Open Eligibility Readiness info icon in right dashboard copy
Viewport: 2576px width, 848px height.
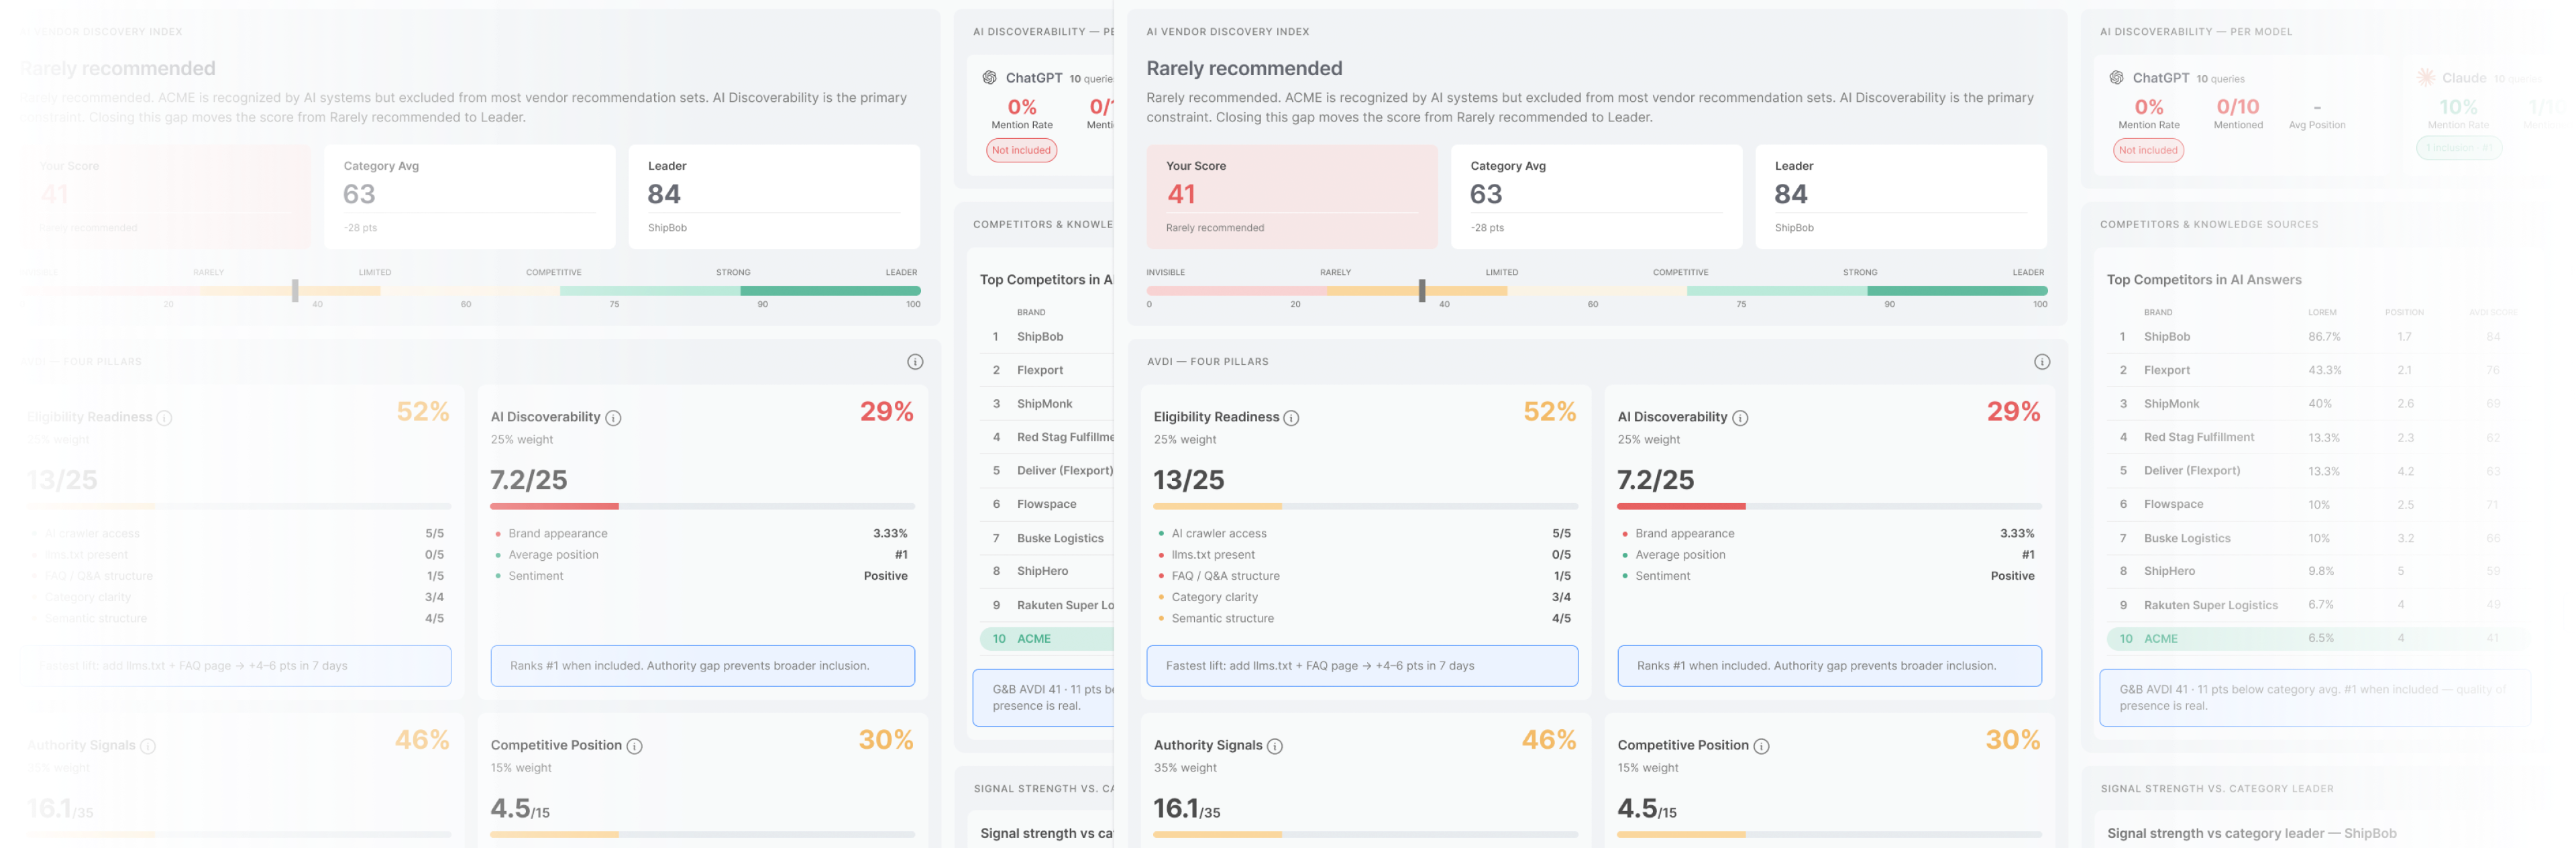[1291, 418]
